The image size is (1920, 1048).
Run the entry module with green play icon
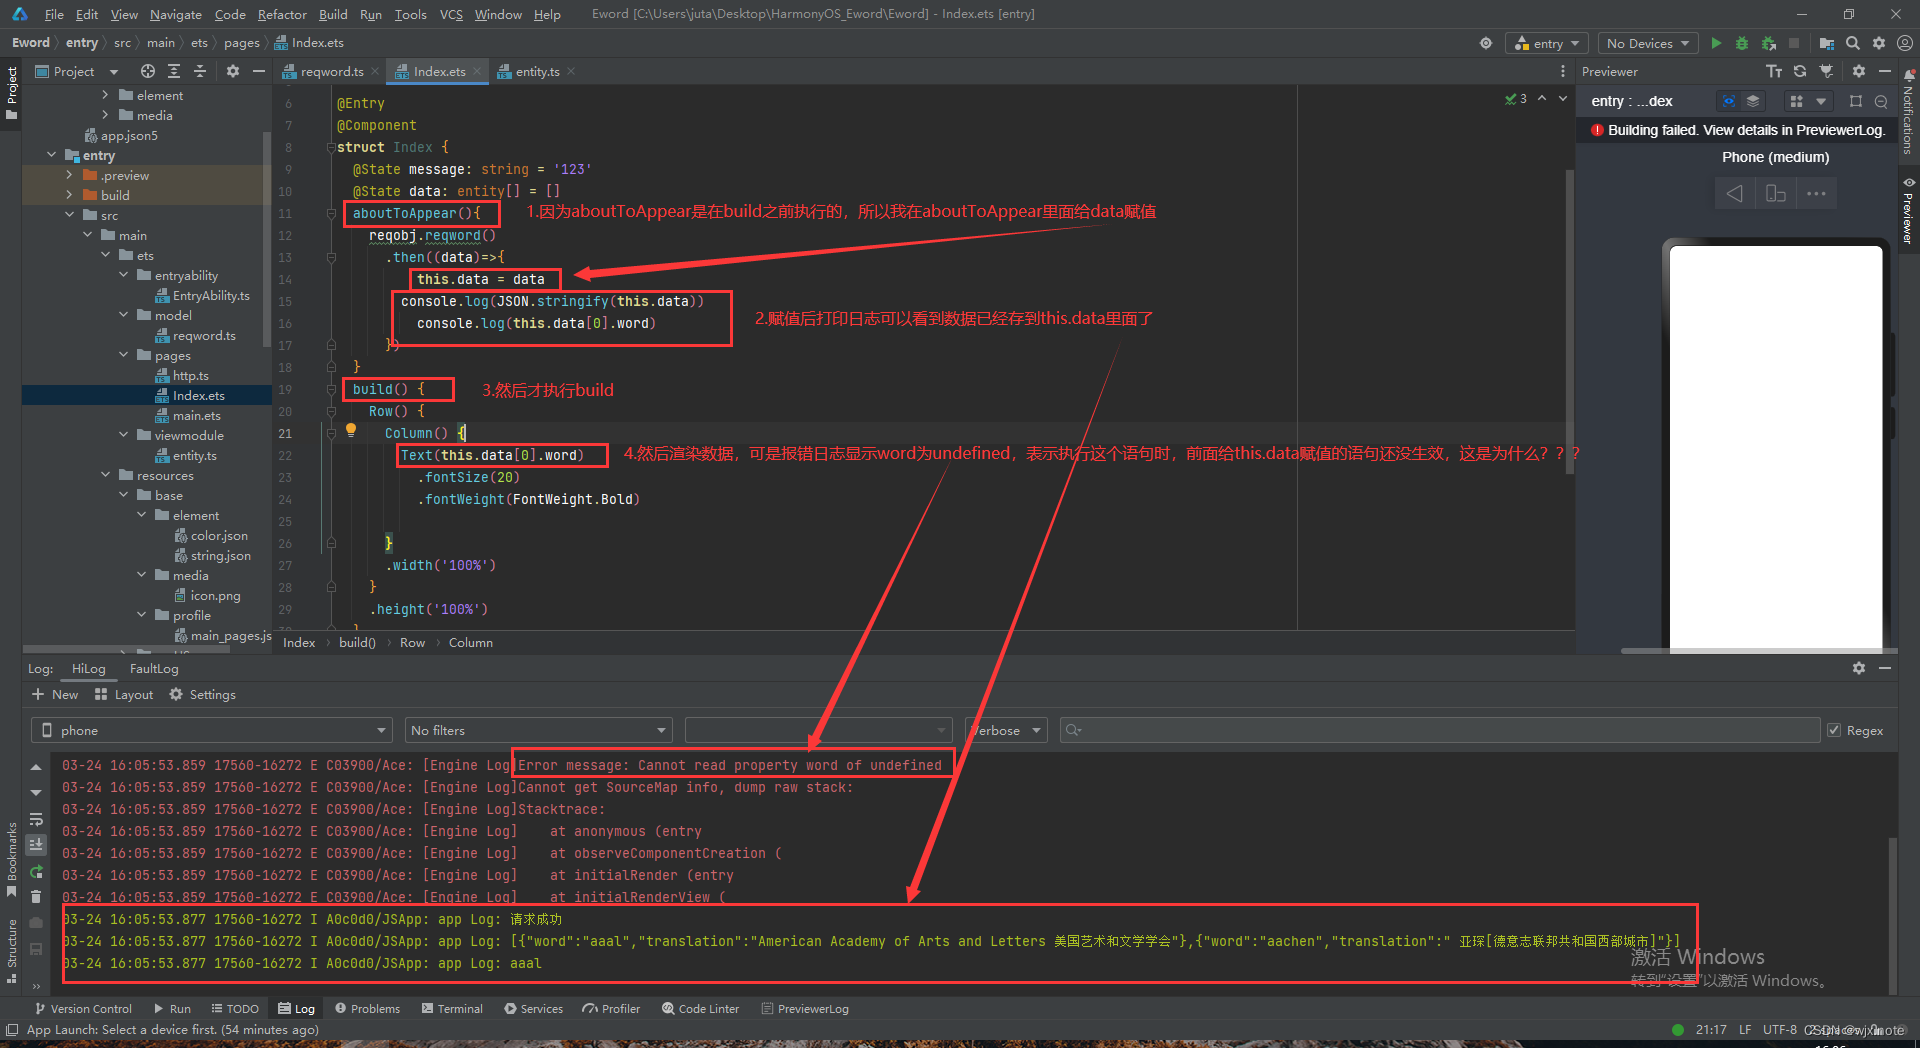pos(1717,43)
